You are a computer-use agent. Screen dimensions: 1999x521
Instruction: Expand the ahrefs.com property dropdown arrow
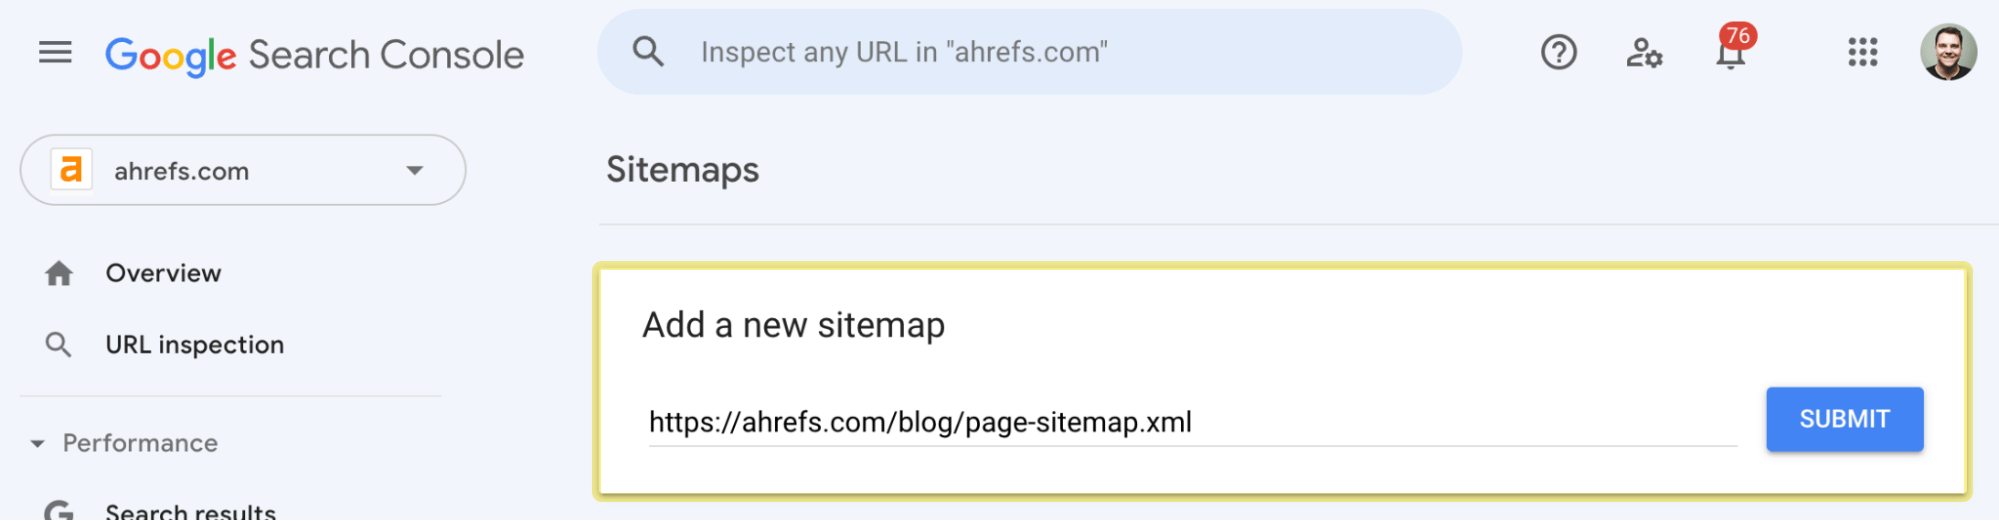pyautogui.click(x=415, y=170)
